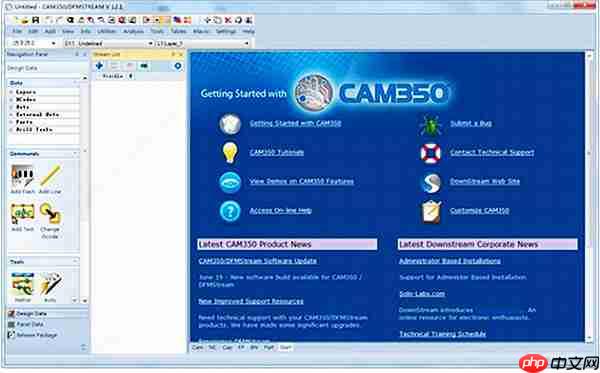The height and width of the screenshot is (373, 600).
Task: Open the Solo-Labs.com link
Action: (422, 294)
